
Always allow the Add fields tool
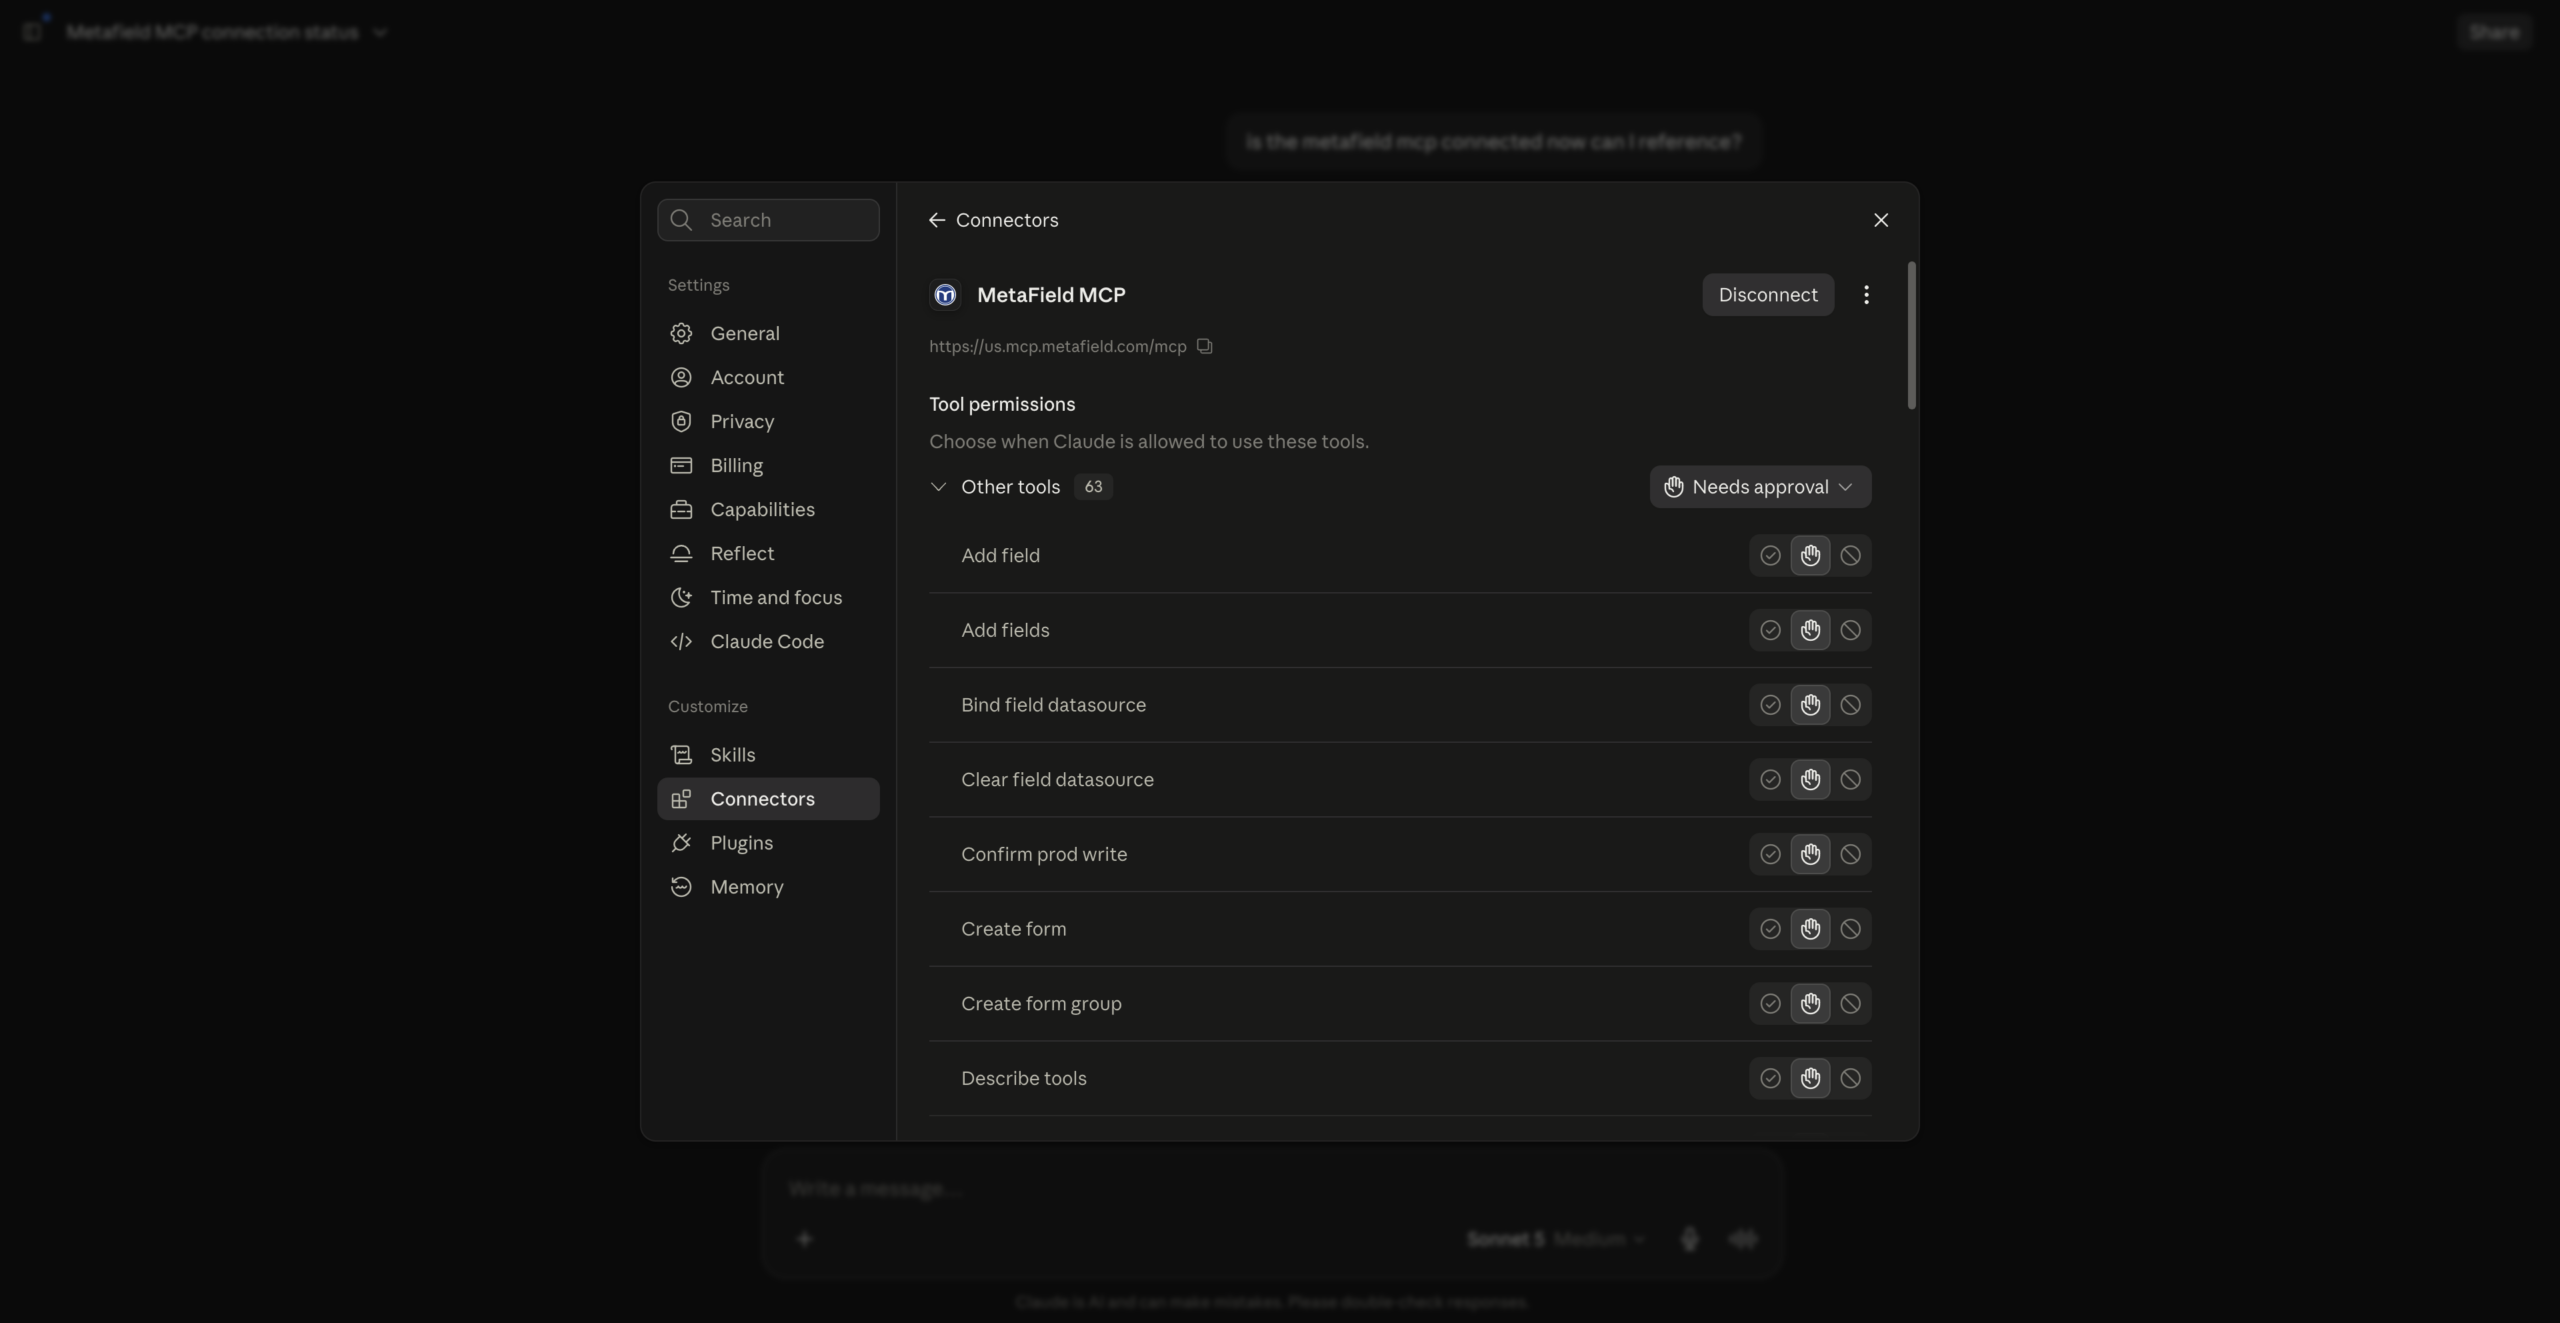[1770, 630]
